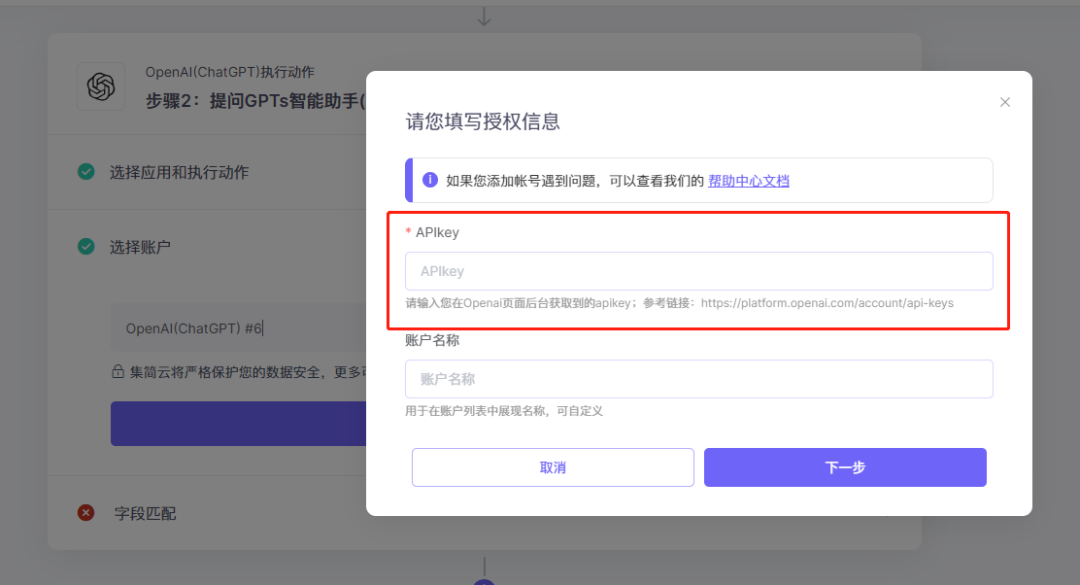Click the down arrow connector above step 2

click(x=484, y=17)
